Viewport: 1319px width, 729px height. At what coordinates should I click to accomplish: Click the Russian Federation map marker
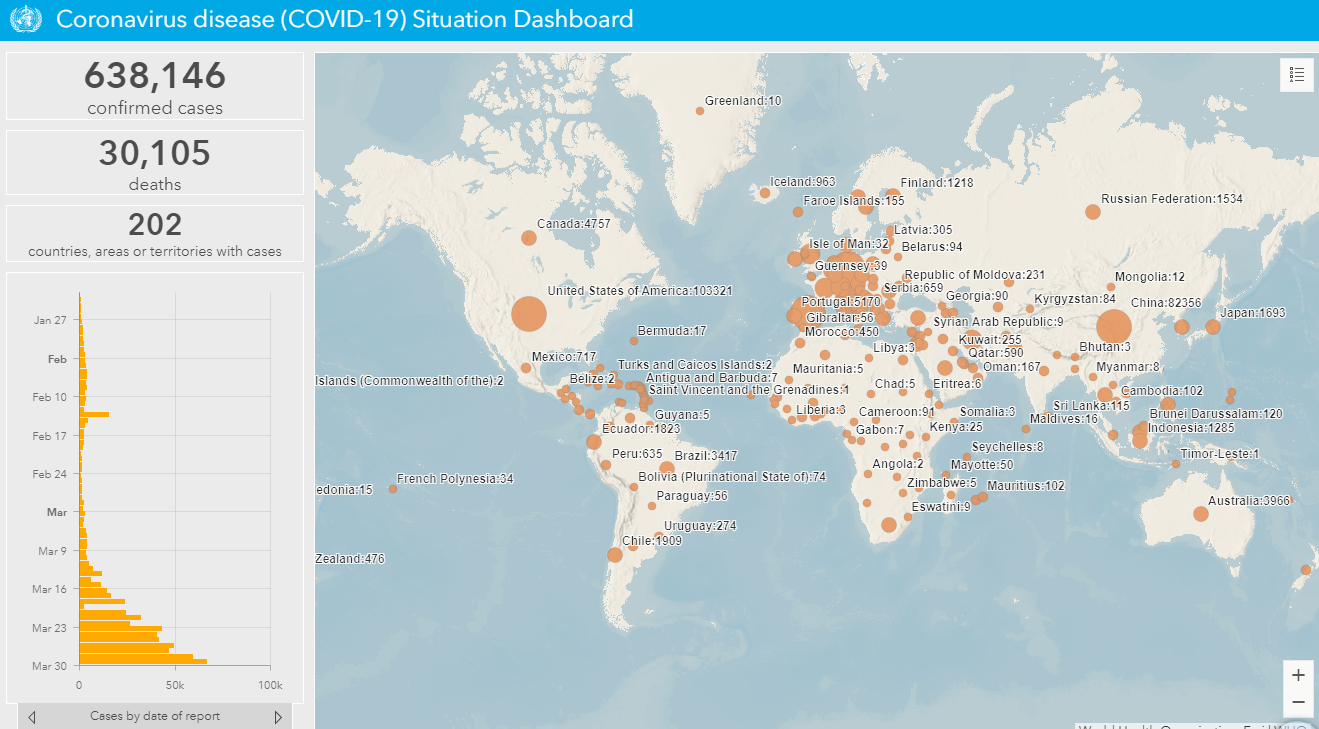(x=1091, y=211)
